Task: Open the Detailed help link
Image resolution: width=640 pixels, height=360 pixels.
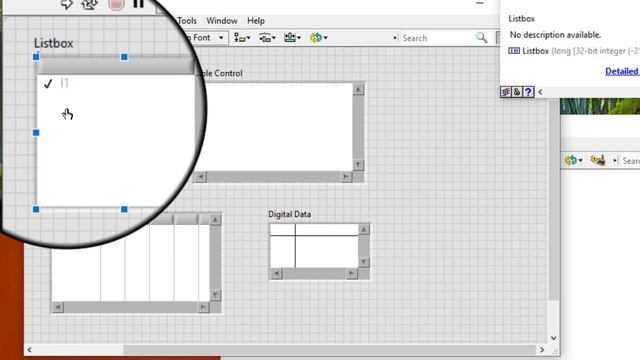Action: pos(622,71)
